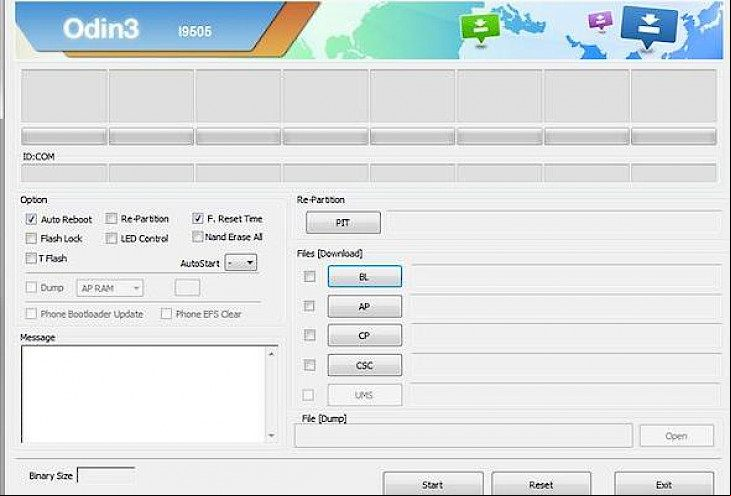Image resolution: width=731 pixels, height=496 pixels.
Task: Tick the checkbox beside BL button
Action: [x=310, y=276]
